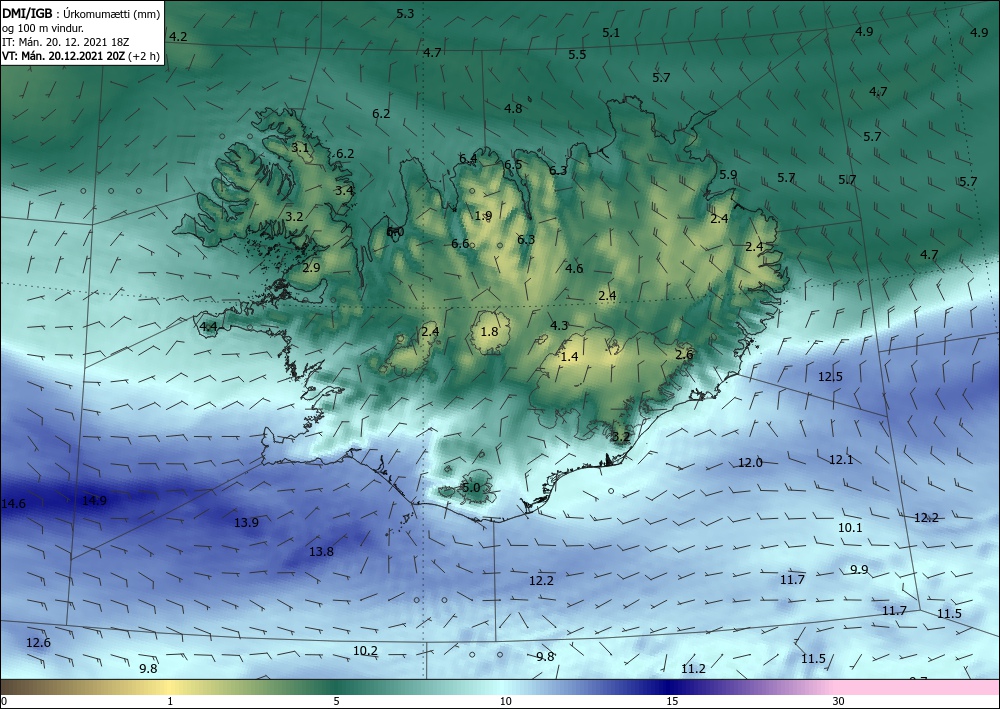The width and height of the screenshot is (1000, 709).
Task: Click the 4.2 precipitable water value
Action: [x=178, y=36]
